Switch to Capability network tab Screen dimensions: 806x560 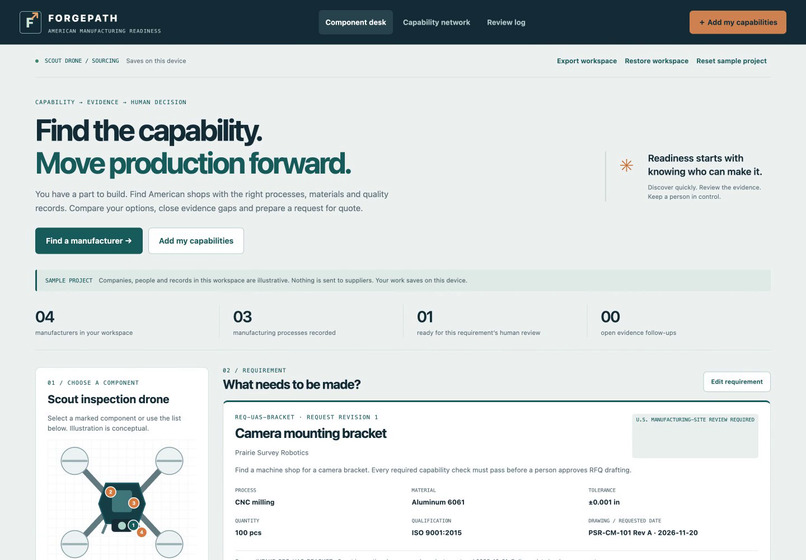click(x=436, y=22)
